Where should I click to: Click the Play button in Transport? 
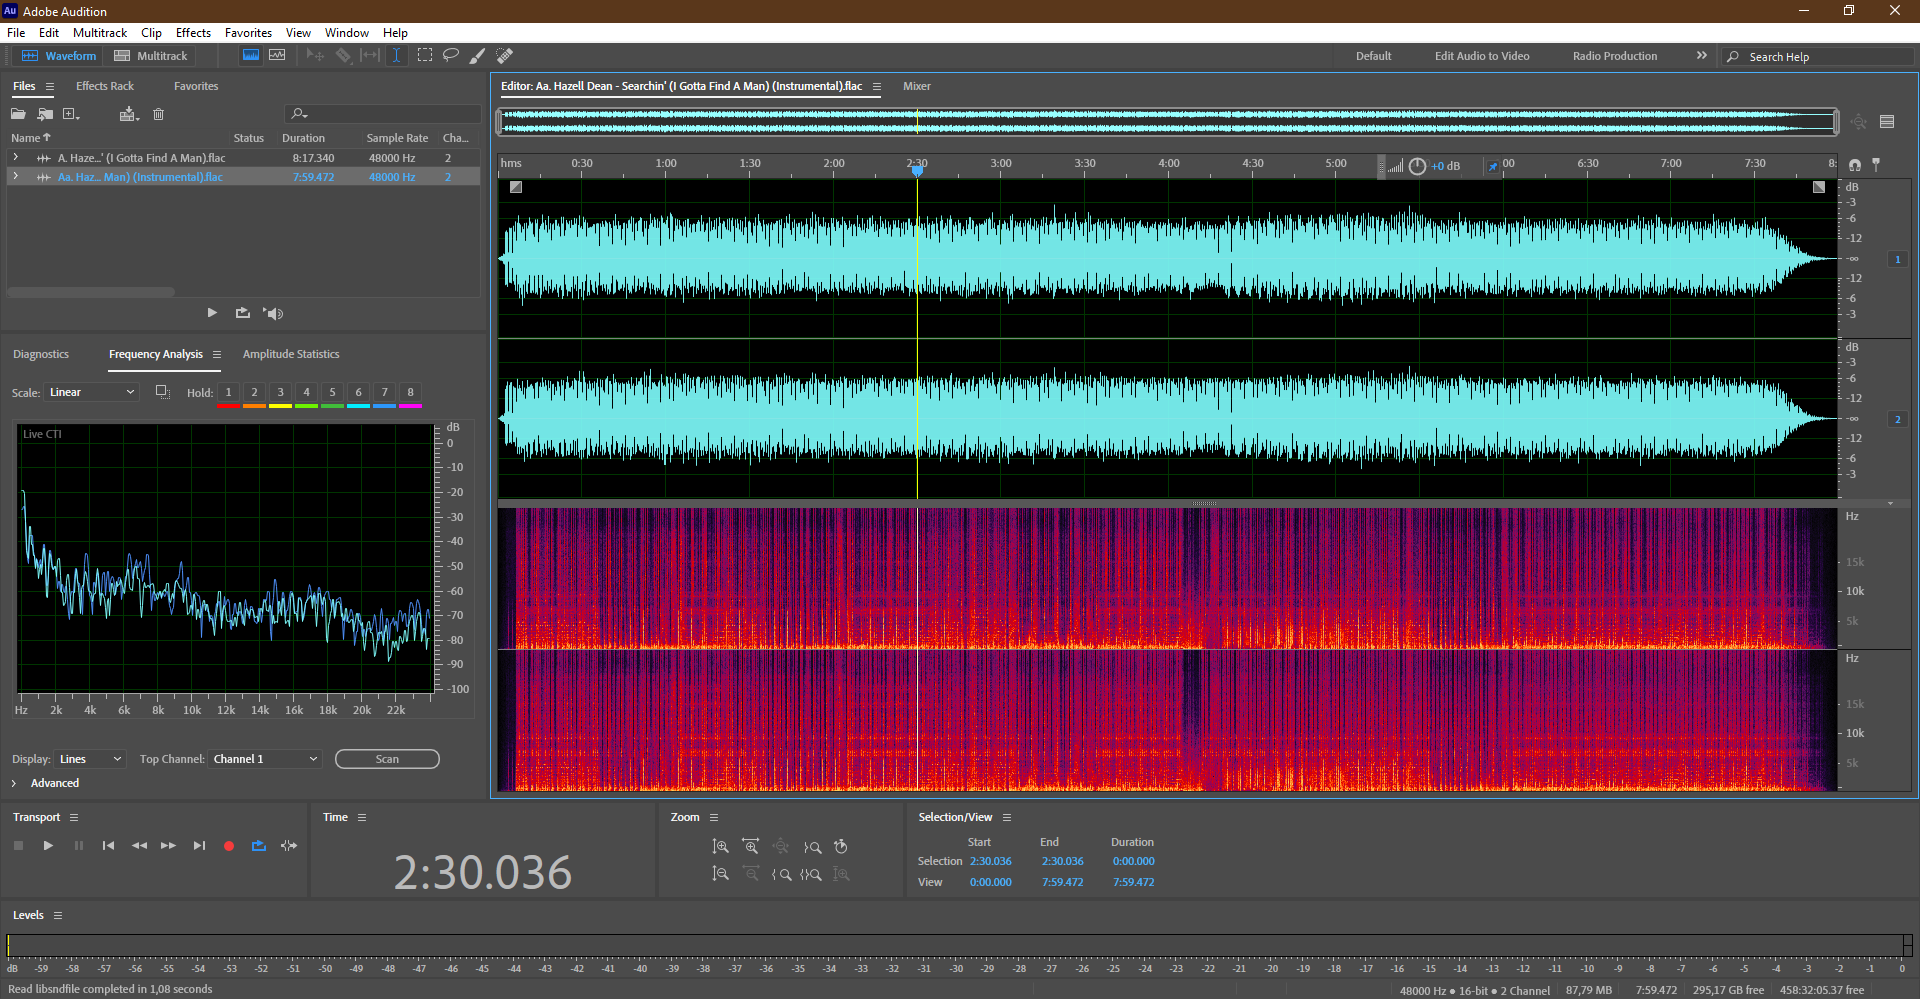[48, 846]
